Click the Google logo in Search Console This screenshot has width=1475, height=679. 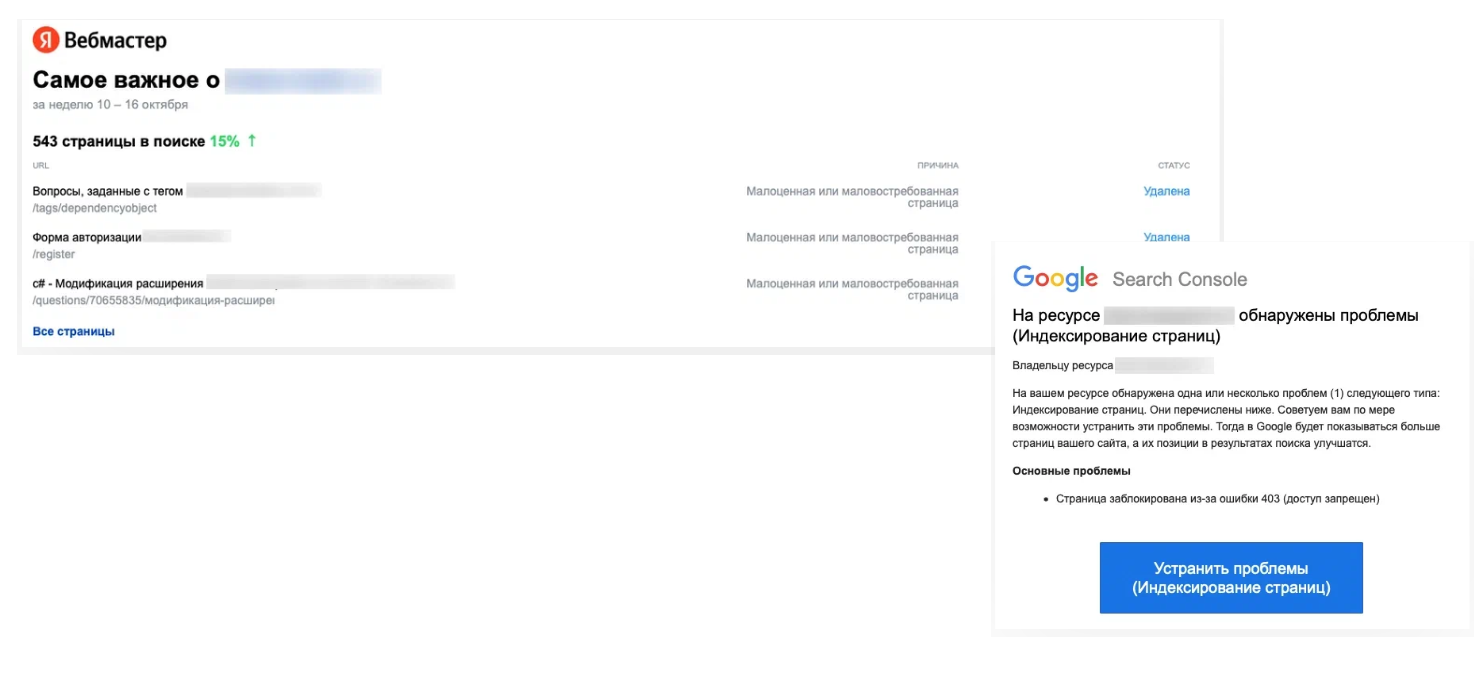(x=1055, y=279)
